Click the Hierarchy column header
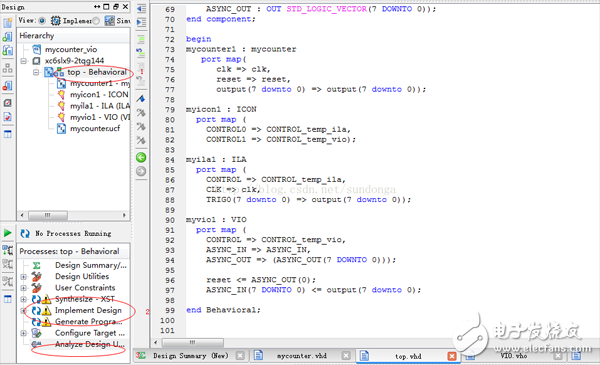Screen dimensions: 600x365 tap(73, 36)
